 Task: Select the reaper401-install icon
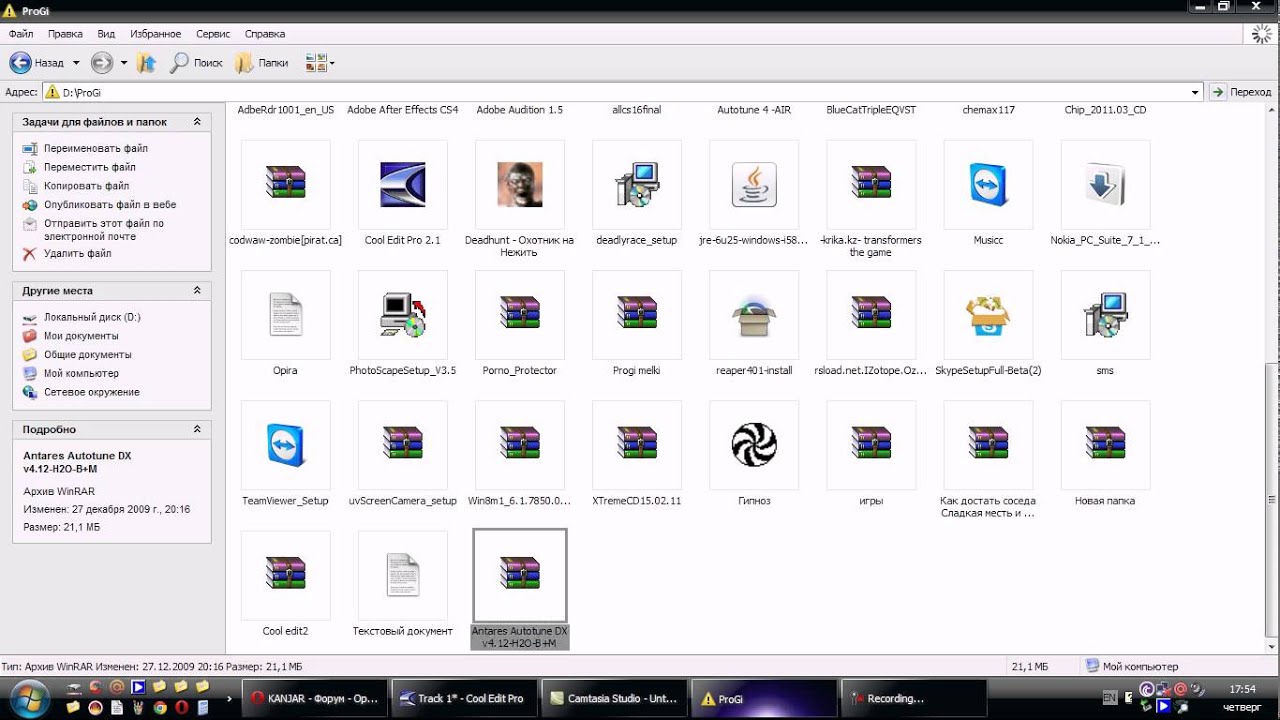754,315
